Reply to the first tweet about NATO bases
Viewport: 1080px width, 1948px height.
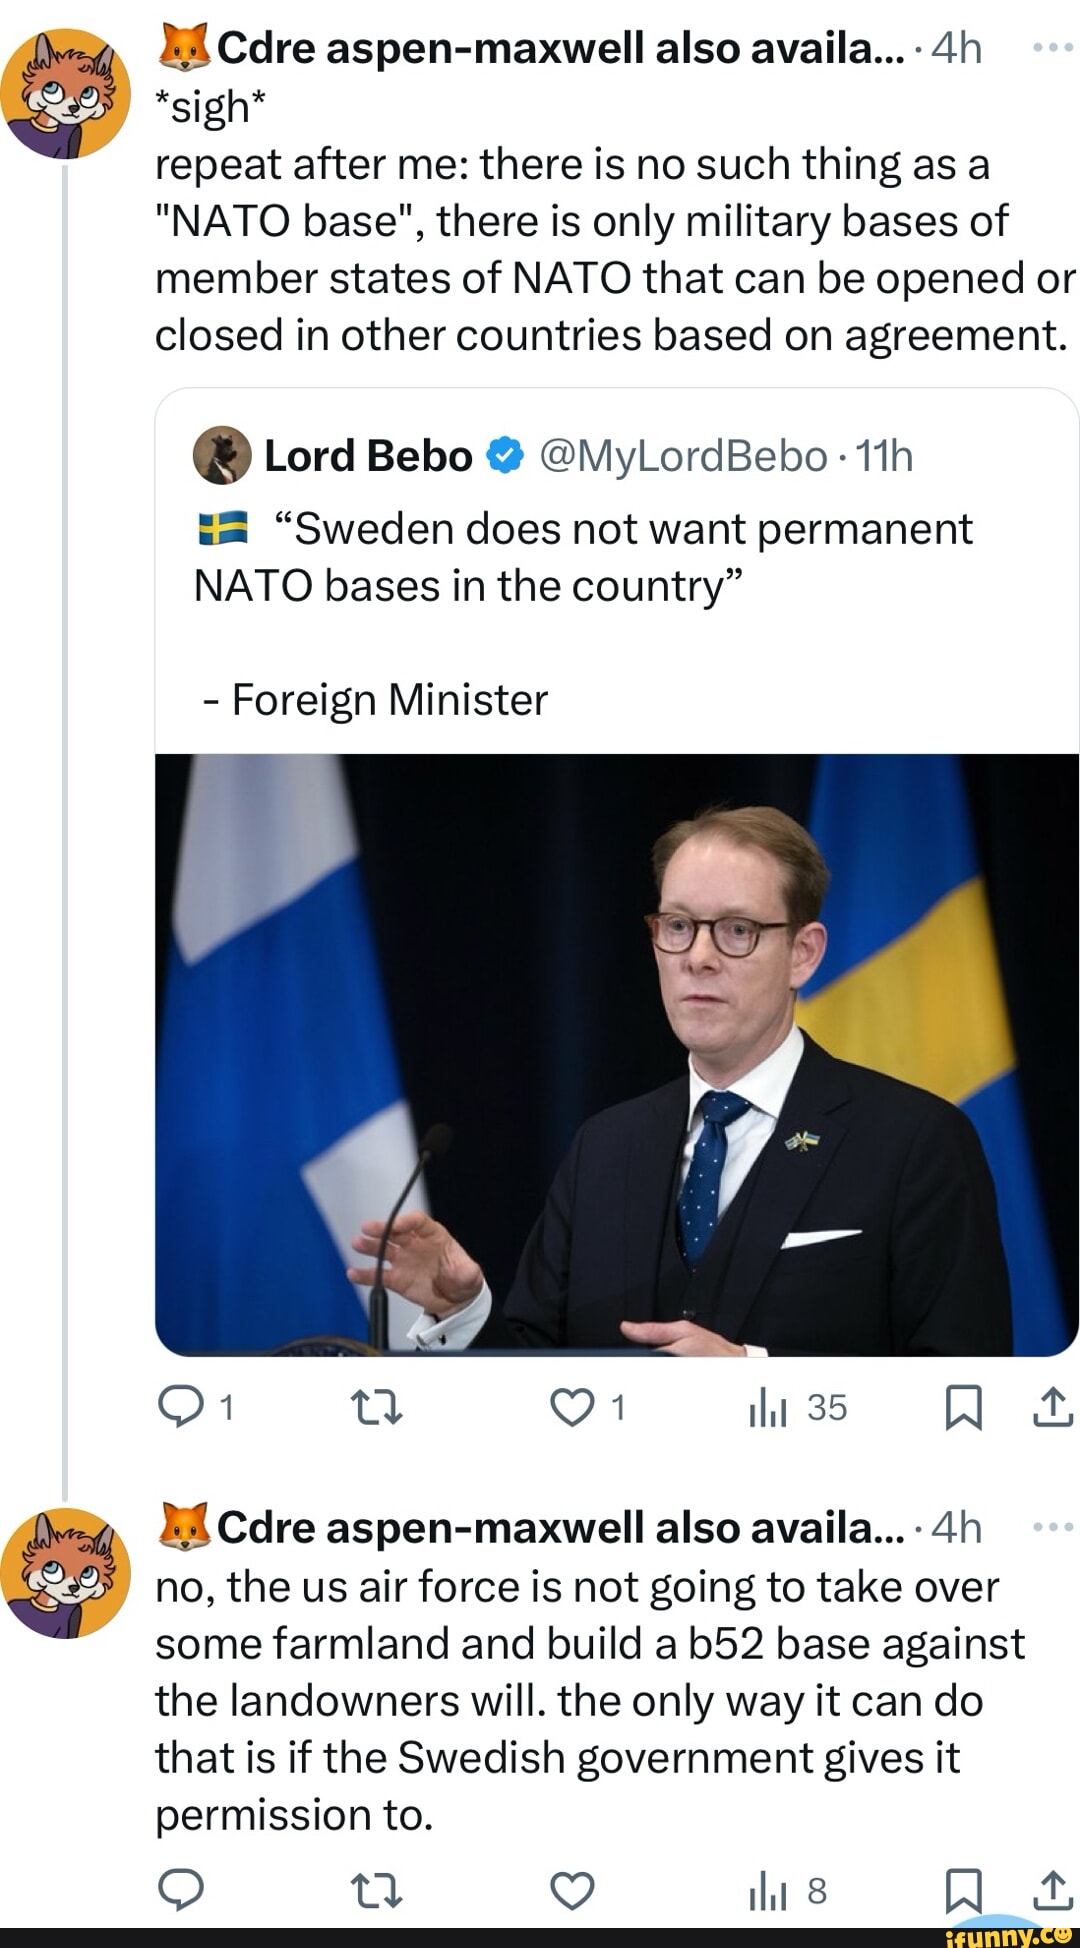pyautogui.click(x=182, y=1408)
